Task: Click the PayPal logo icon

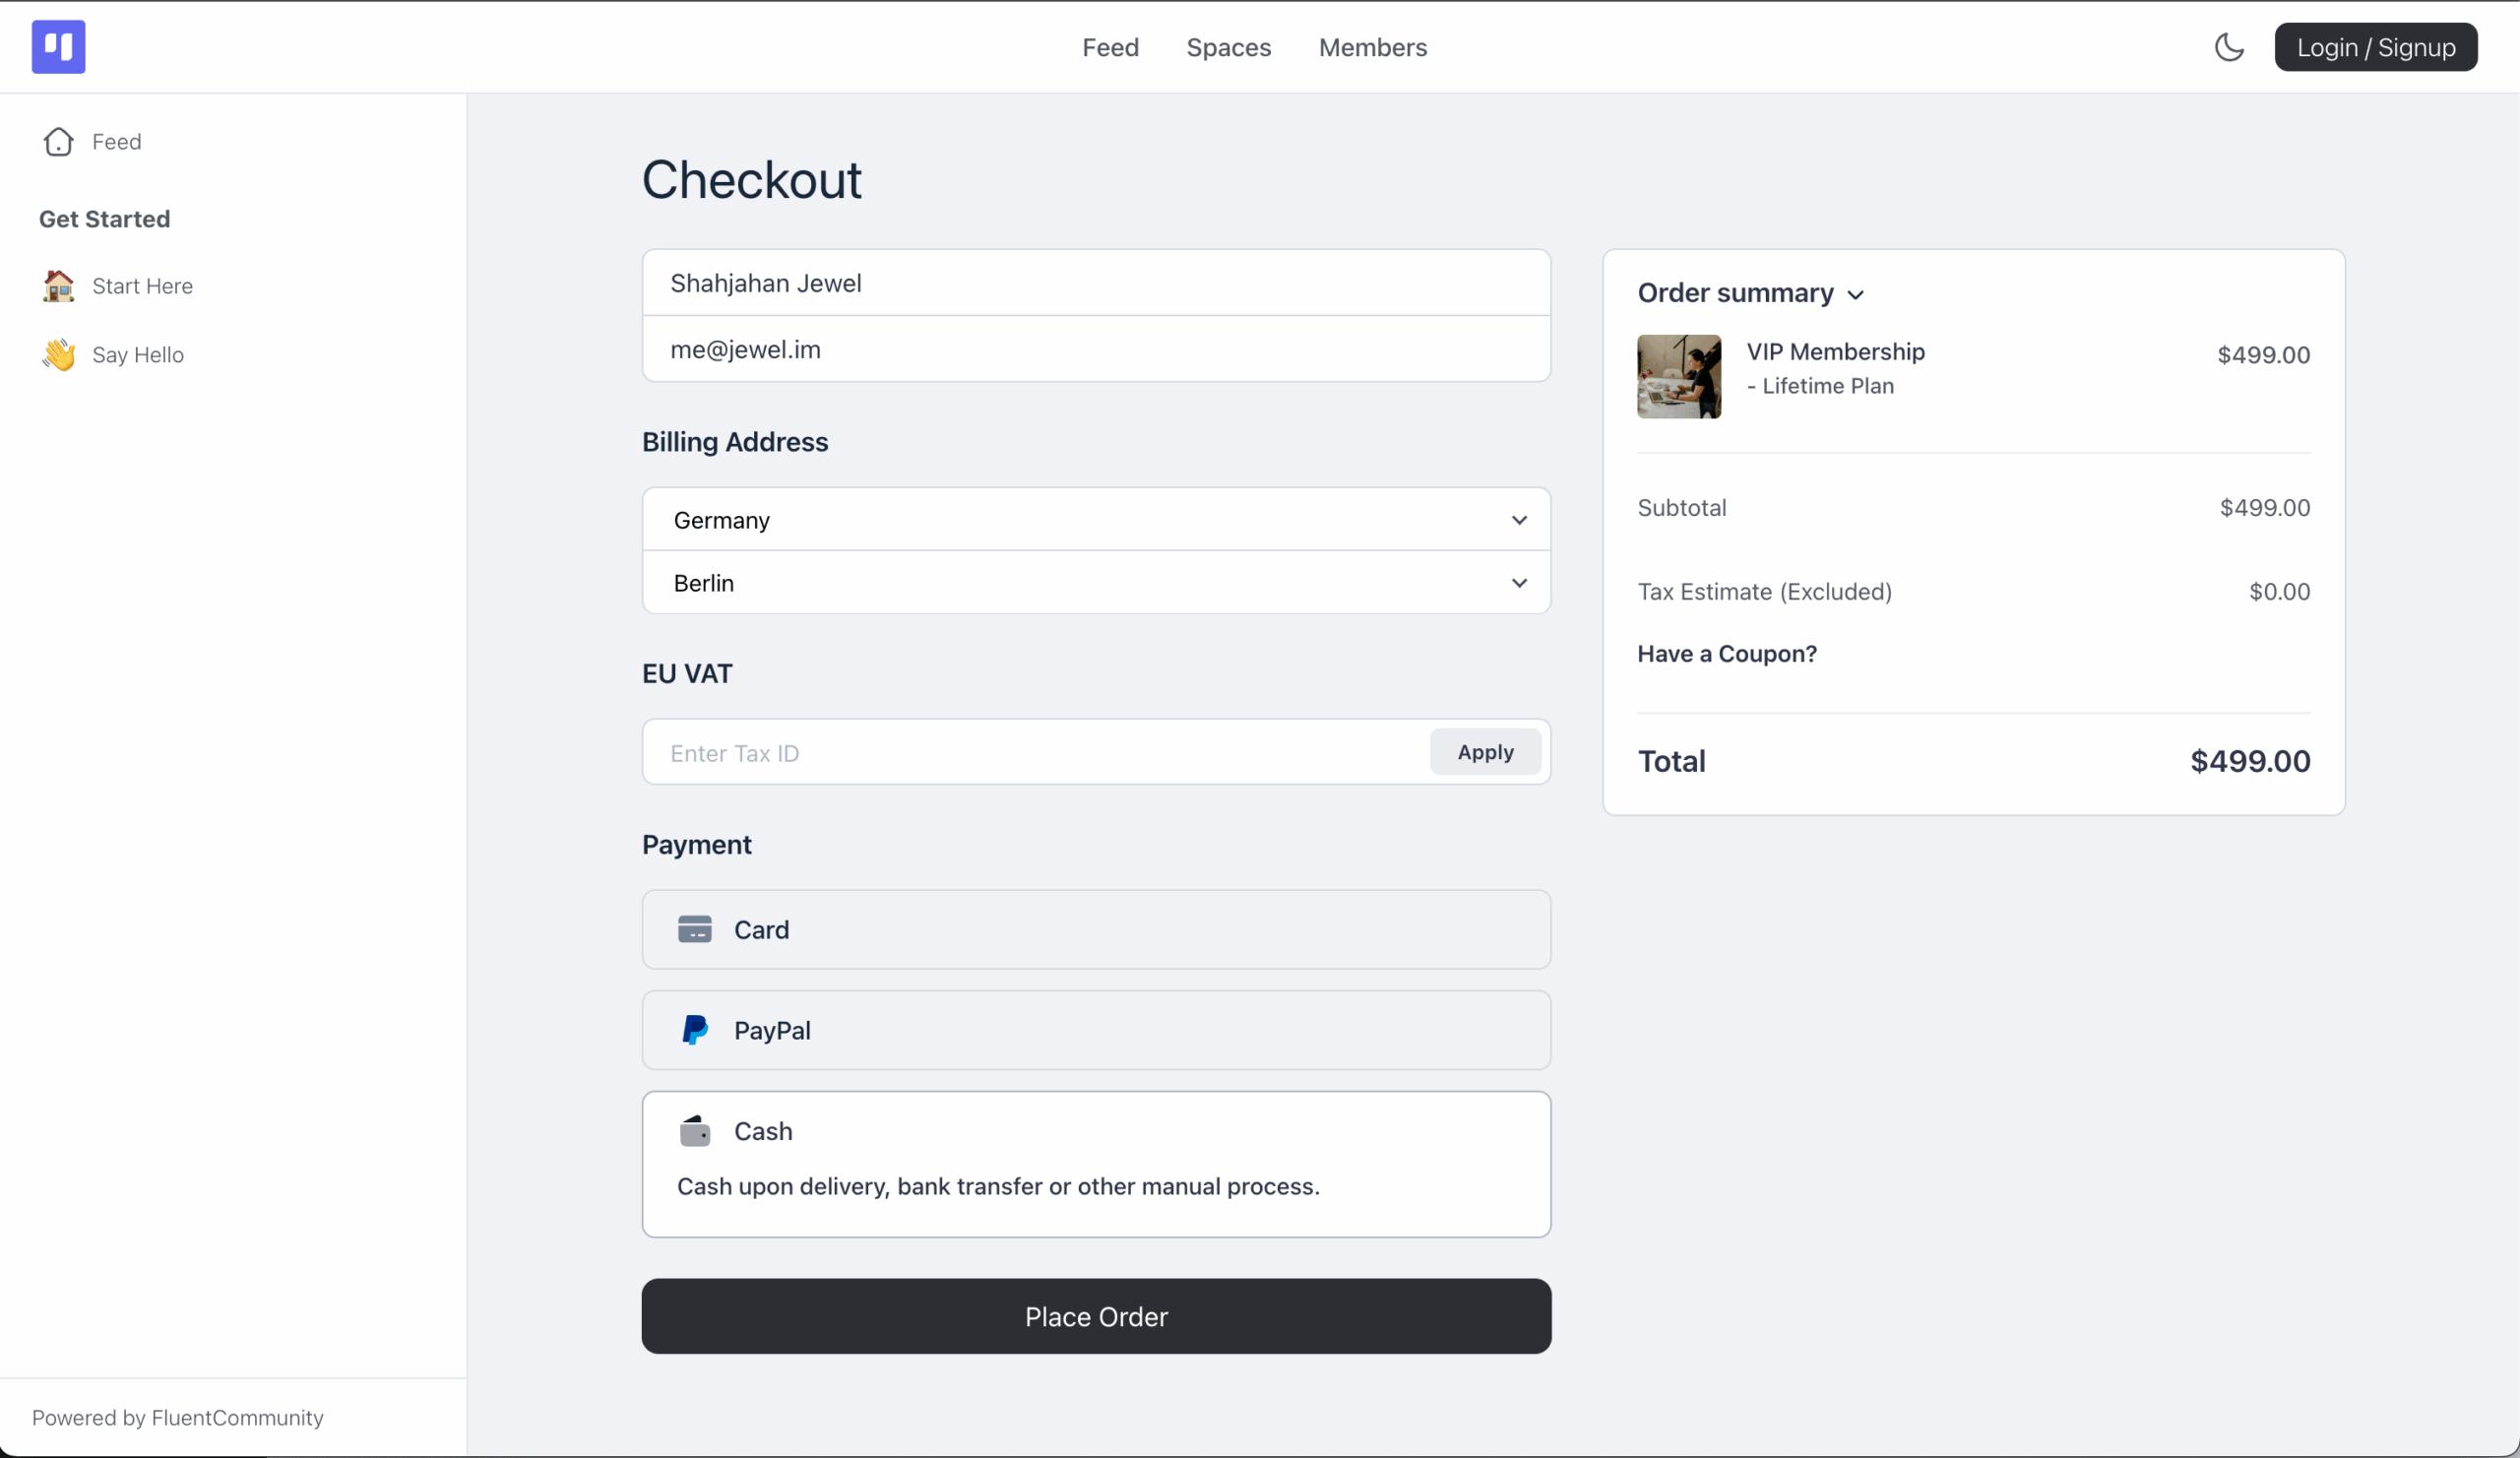Action: [x=695, y=1030]
